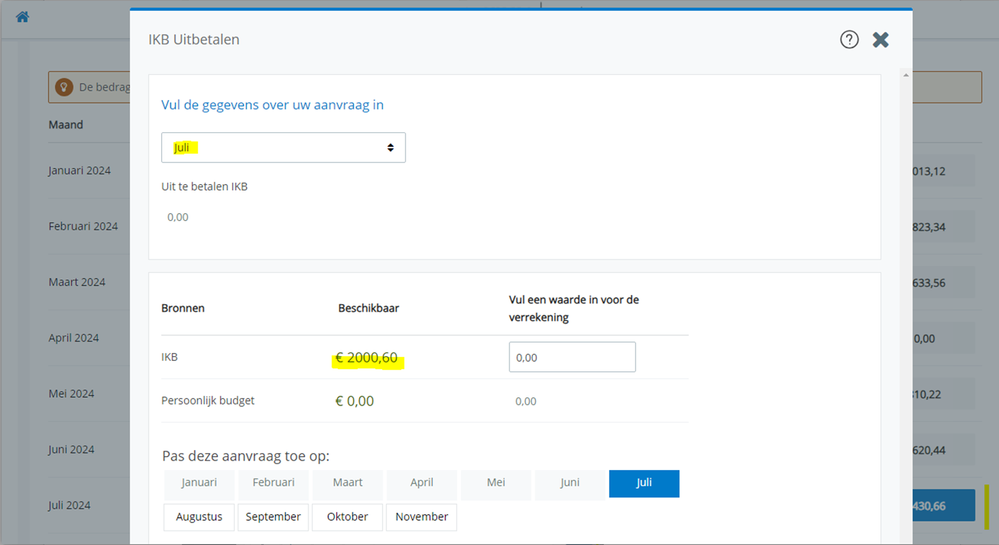Click the Beschikbaar column header
This screenshot has width=999, height=545.
(x=368, y=309)
